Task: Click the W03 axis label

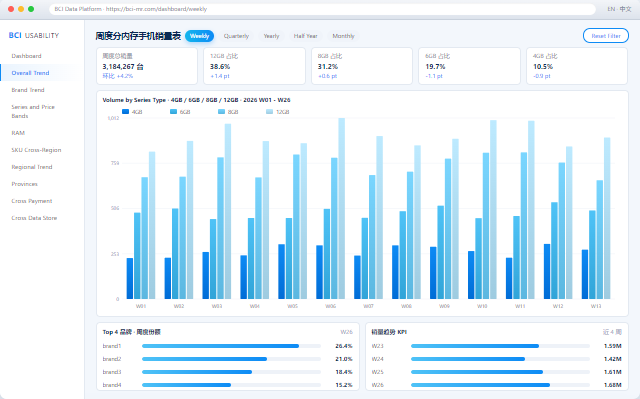Action: [217, 306]
